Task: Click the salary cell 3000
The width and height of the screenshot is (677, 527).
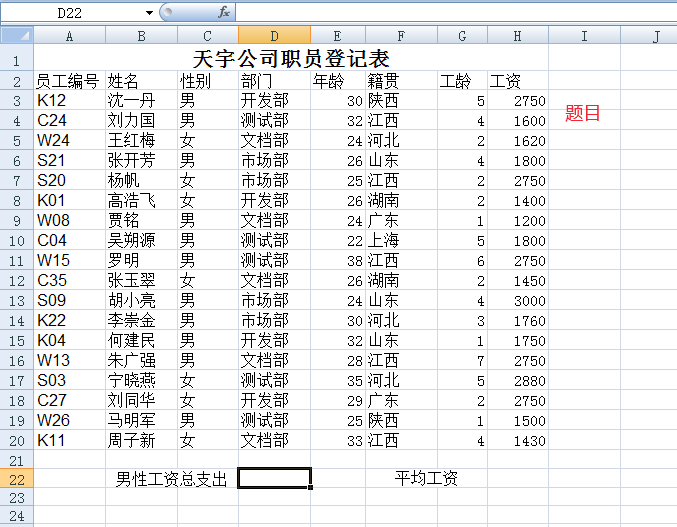Action: (518, 300)
